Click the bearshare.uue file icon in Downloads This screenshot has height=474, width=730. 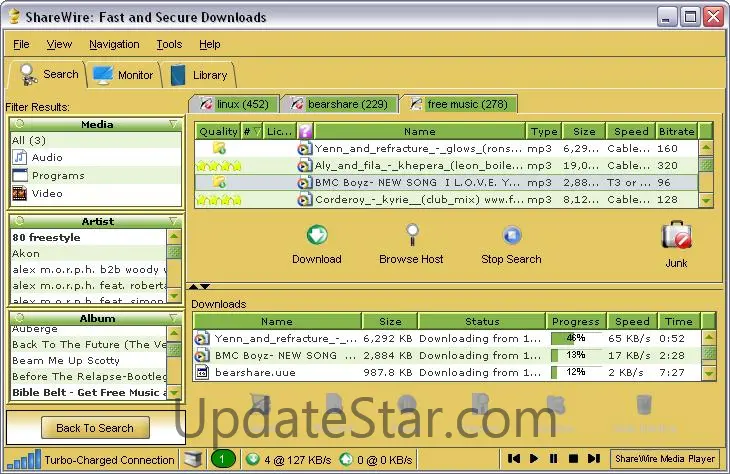202,372
